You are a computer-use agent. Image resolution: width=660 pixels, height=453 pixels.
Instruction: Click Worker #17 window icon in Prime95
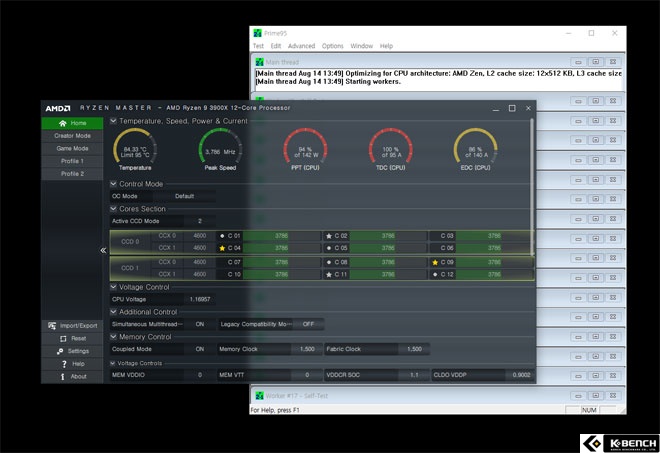click(x=260, y=396)
